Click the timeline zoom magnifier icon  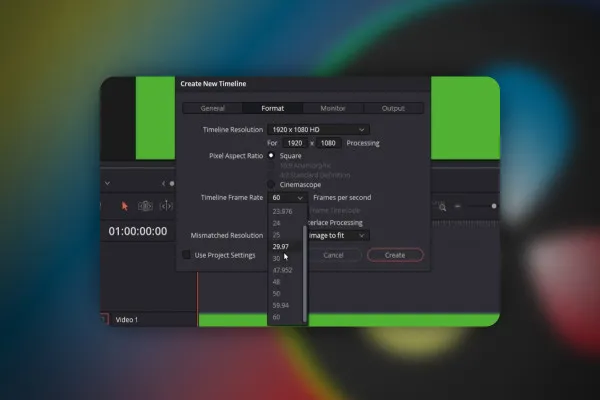click(442, 207)
